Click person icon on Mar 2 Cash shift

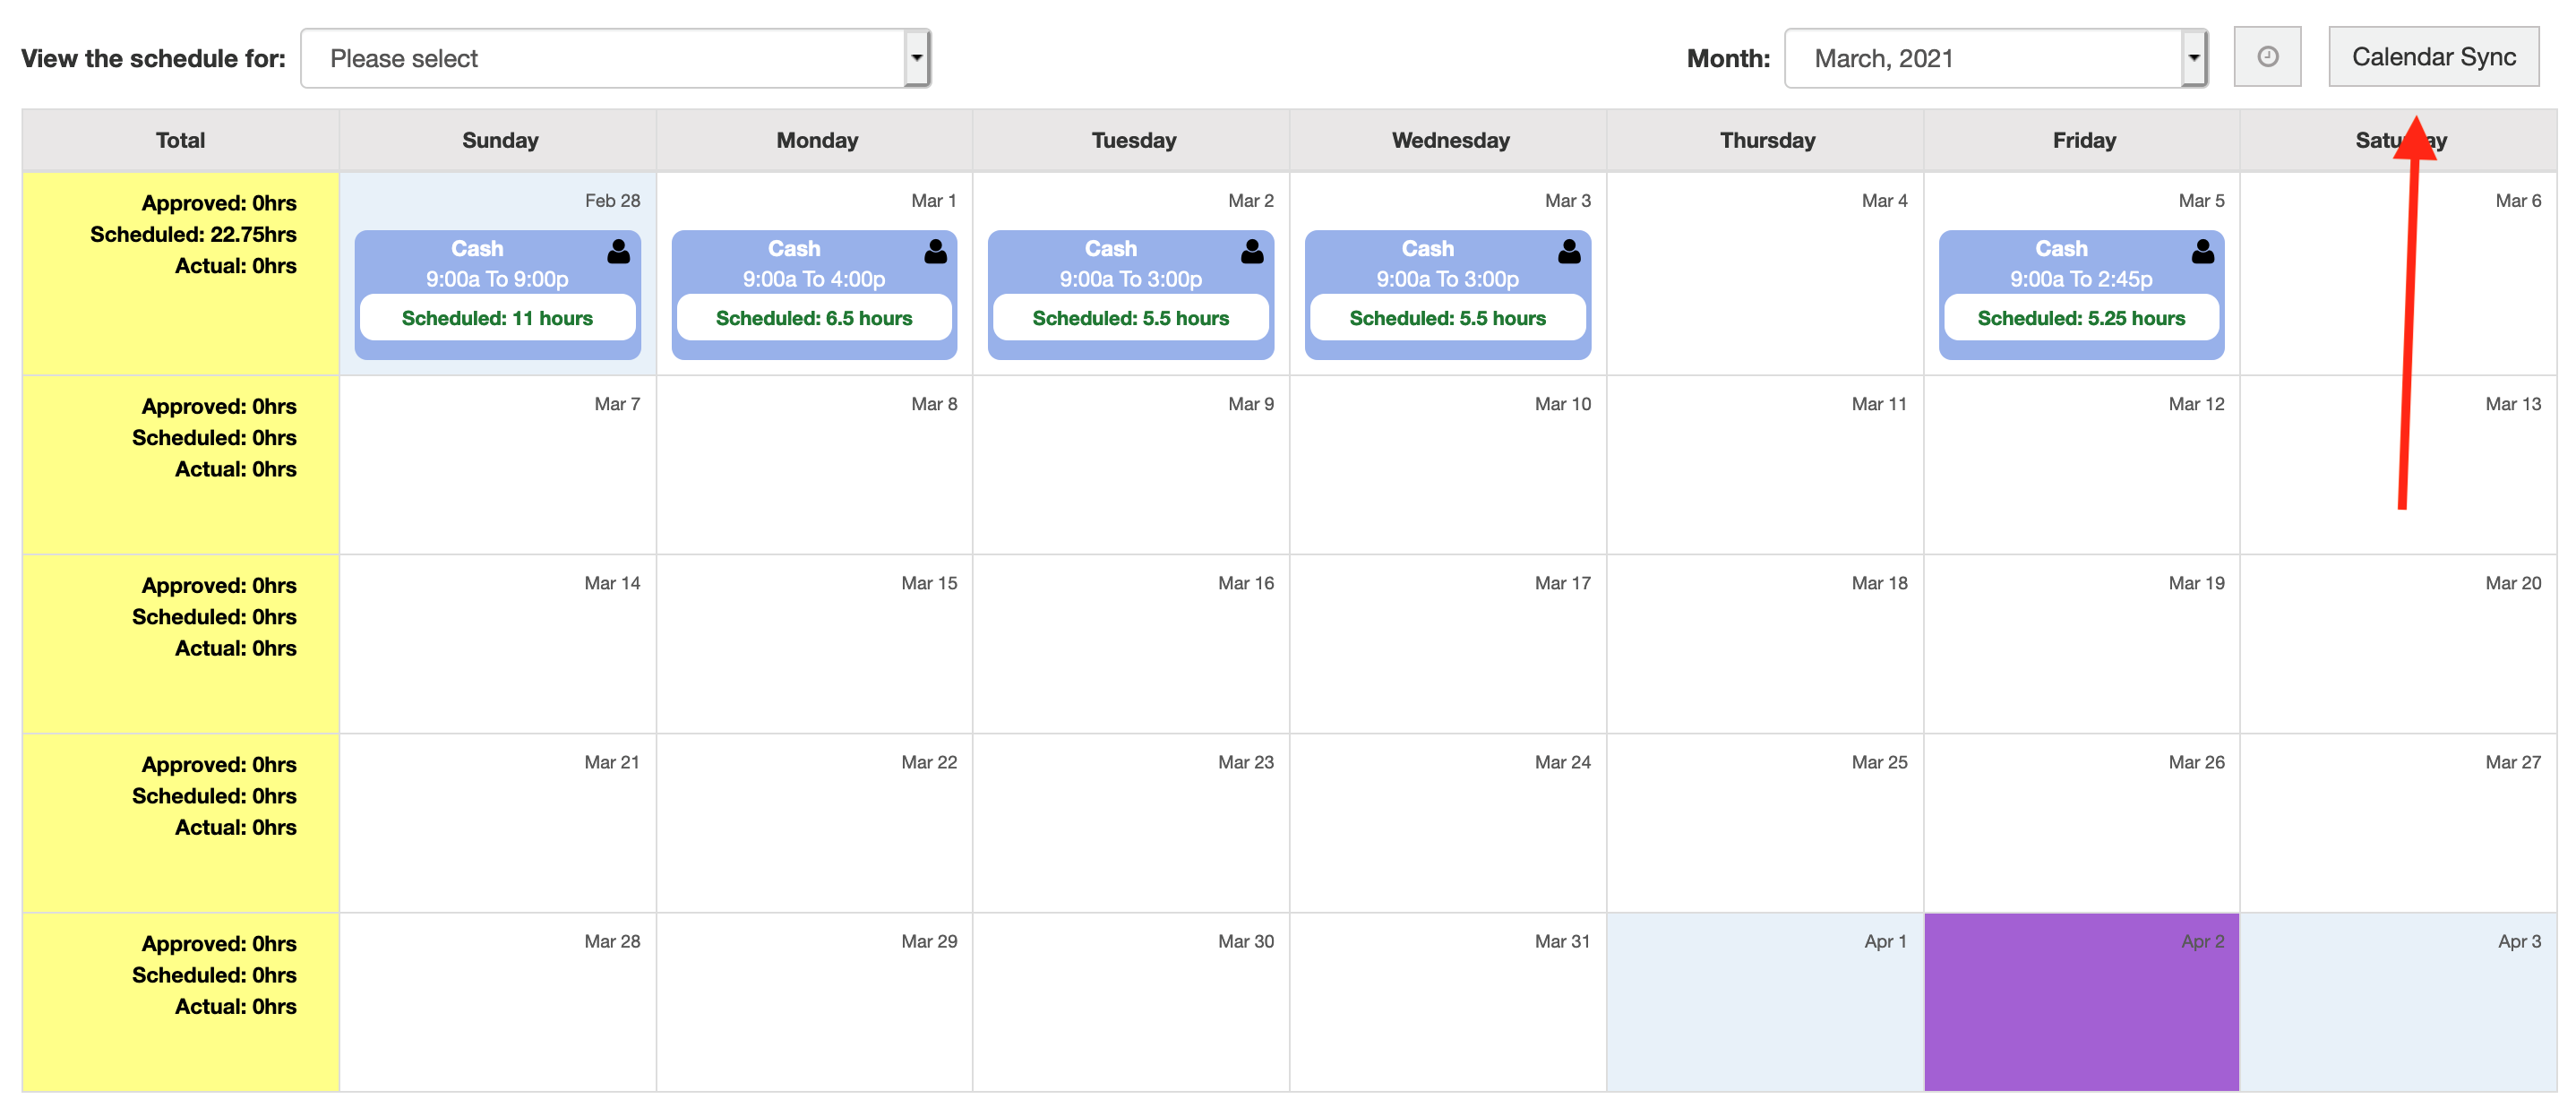pyautogui.click(x=1251, y=251)
